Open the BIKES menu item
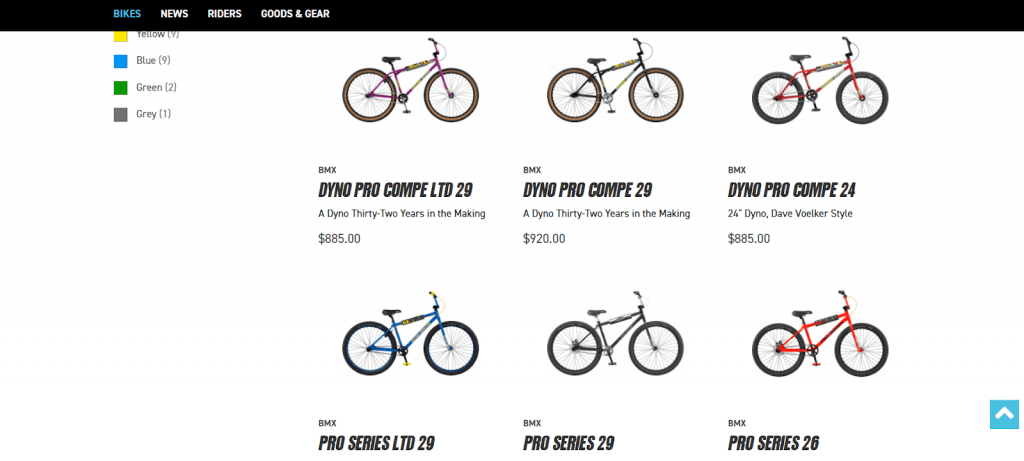This screenshot has height=461, width=1024. 127,14
